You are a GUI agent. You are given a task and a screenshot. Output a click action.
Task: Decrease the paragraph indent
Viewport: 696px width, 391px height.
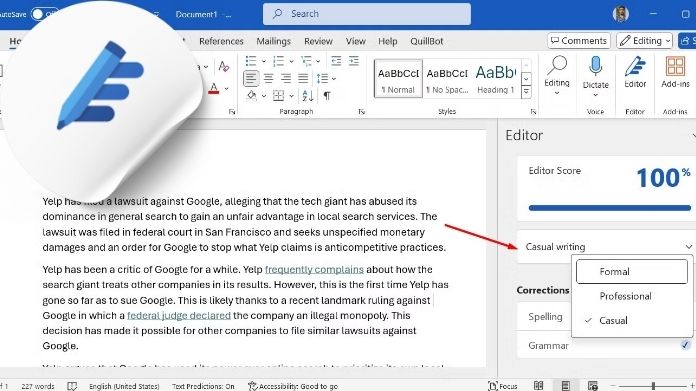point(336,61)
